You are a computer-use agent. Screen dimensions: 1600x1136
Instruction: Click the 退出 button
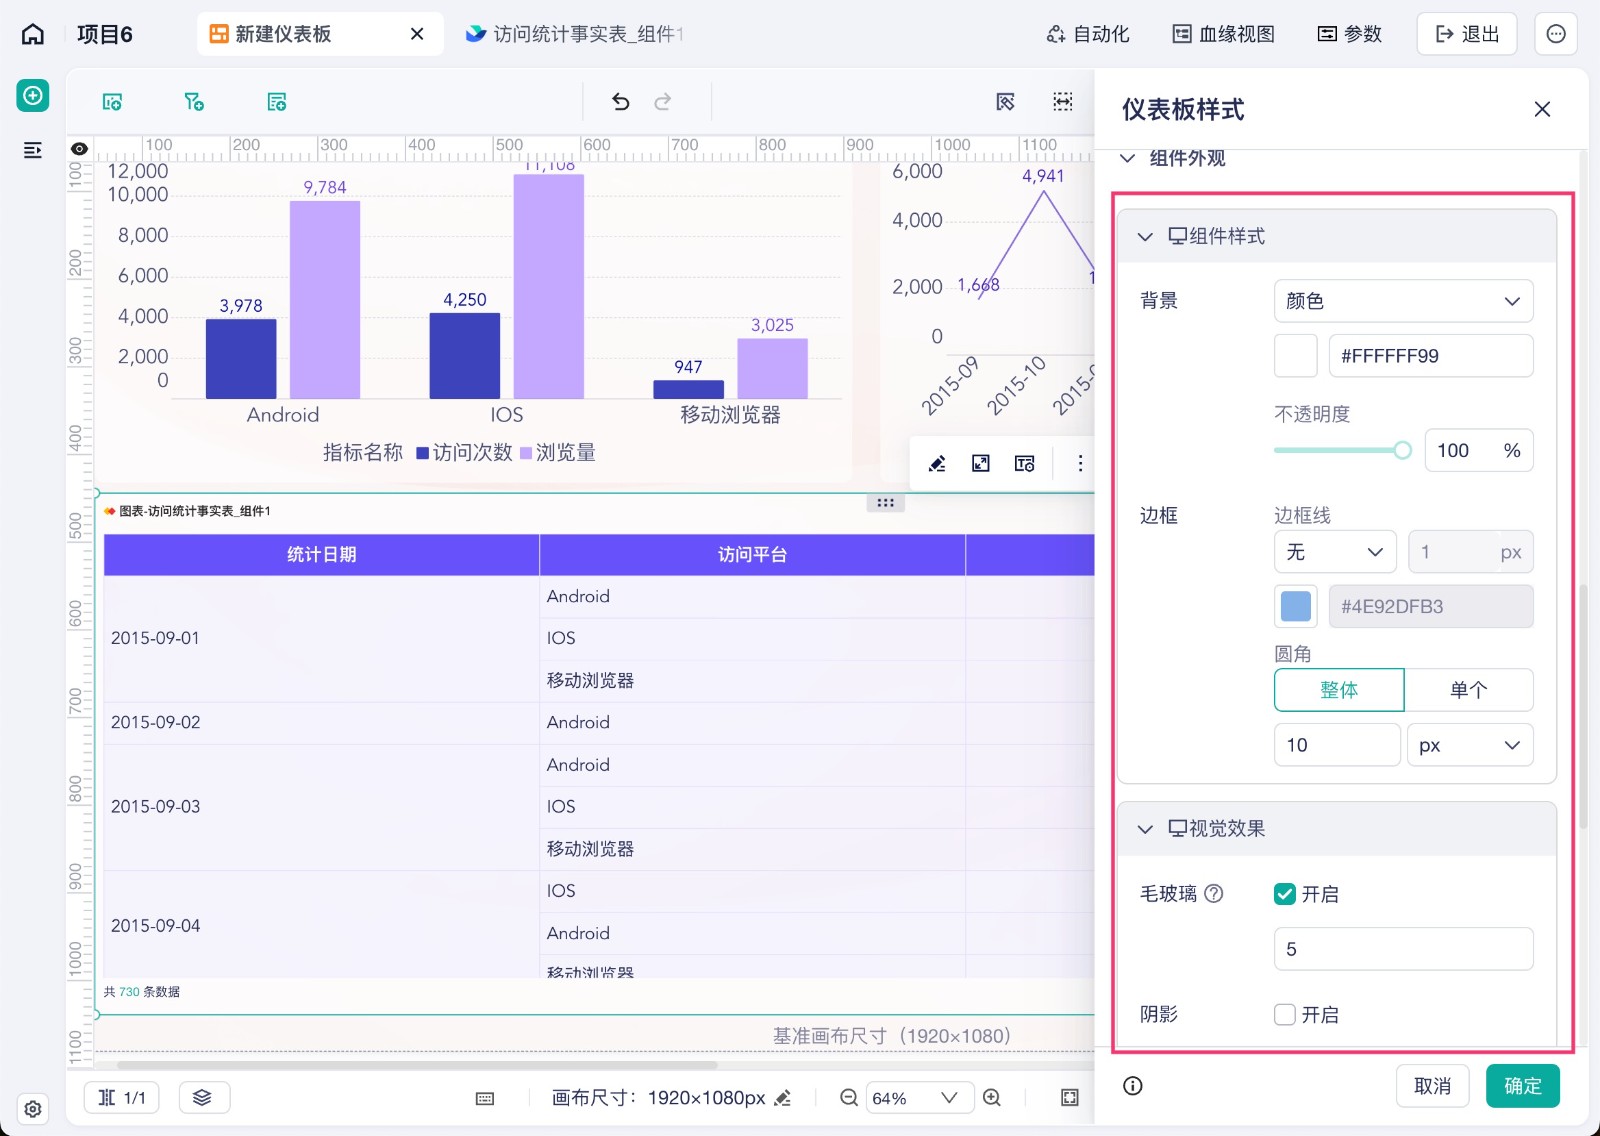(1467, 34)
